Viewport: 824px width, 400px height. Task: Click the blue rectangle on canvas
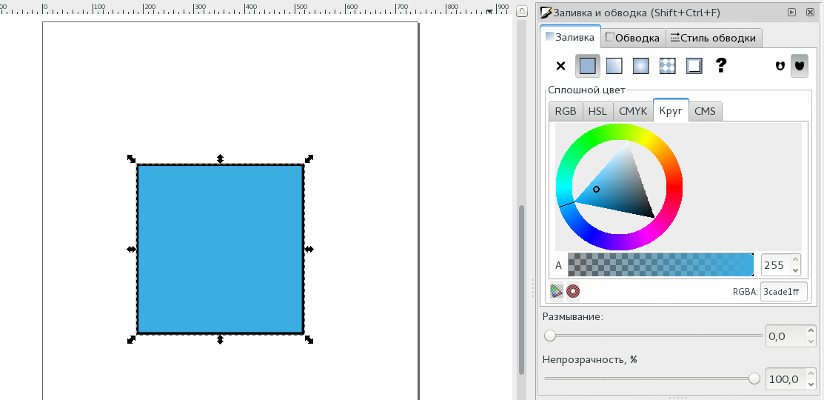[220, 249]
